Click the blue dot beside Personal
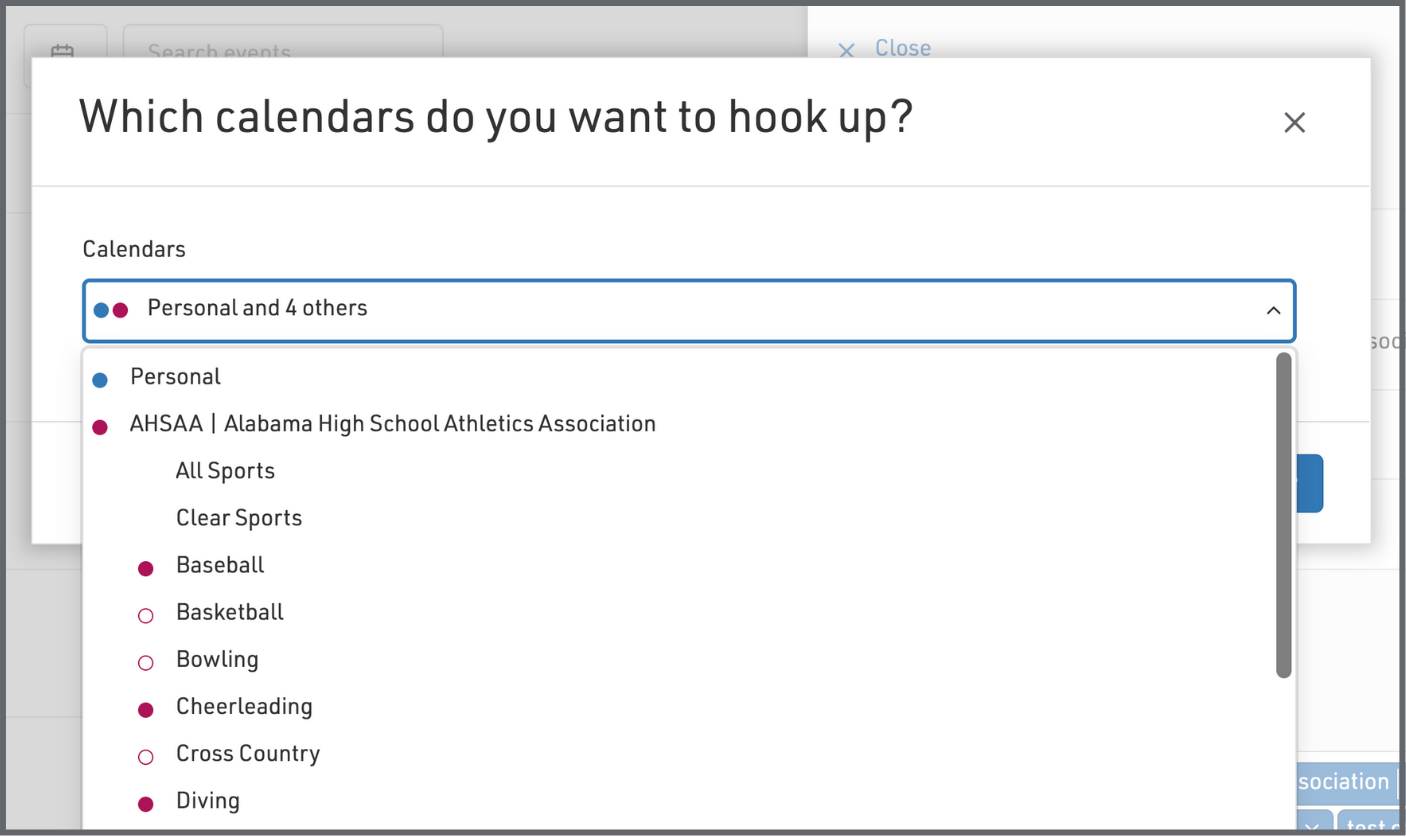Viewport: 1406px width, 837px height. pos(100,380)
